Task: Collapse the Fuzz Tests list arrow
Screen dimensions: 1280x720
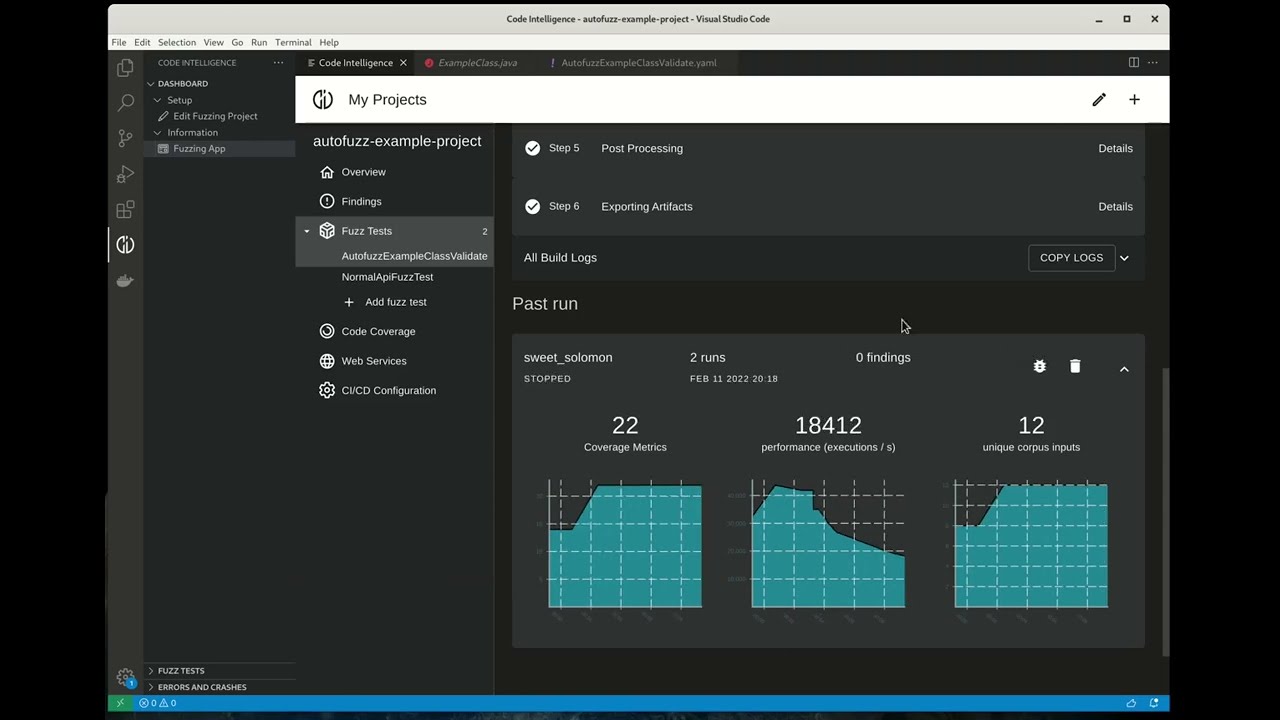Action: pyautogui.click(x=307, y=231)
